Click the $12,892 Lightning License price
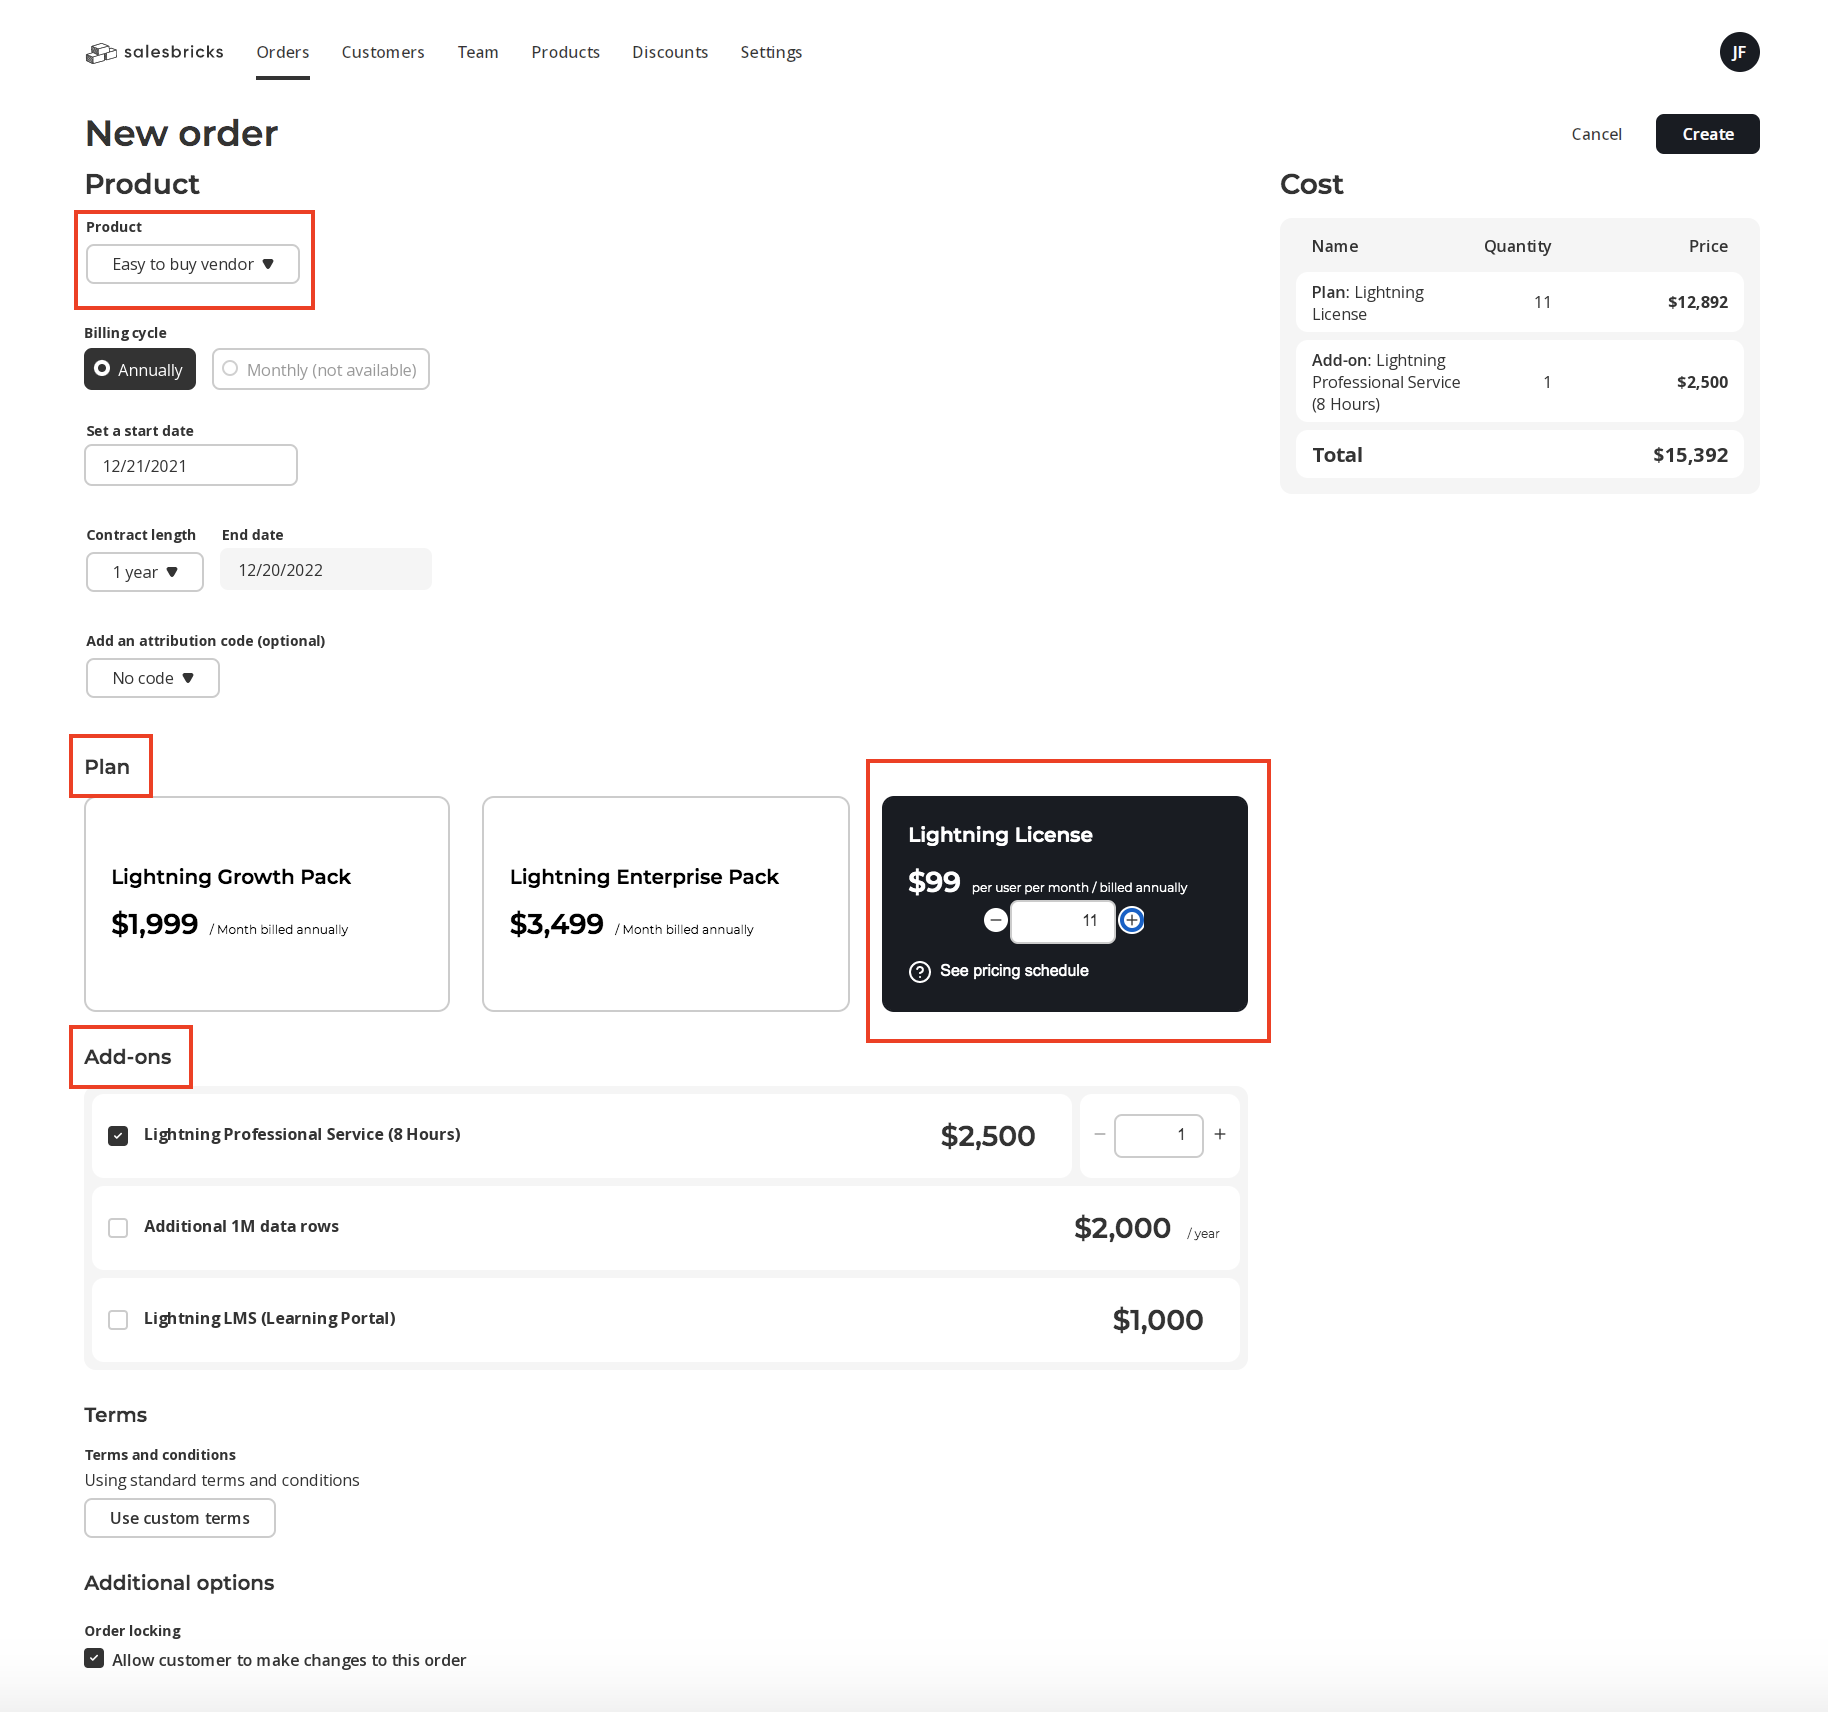1828x1712 pixels. (1697, 302)
